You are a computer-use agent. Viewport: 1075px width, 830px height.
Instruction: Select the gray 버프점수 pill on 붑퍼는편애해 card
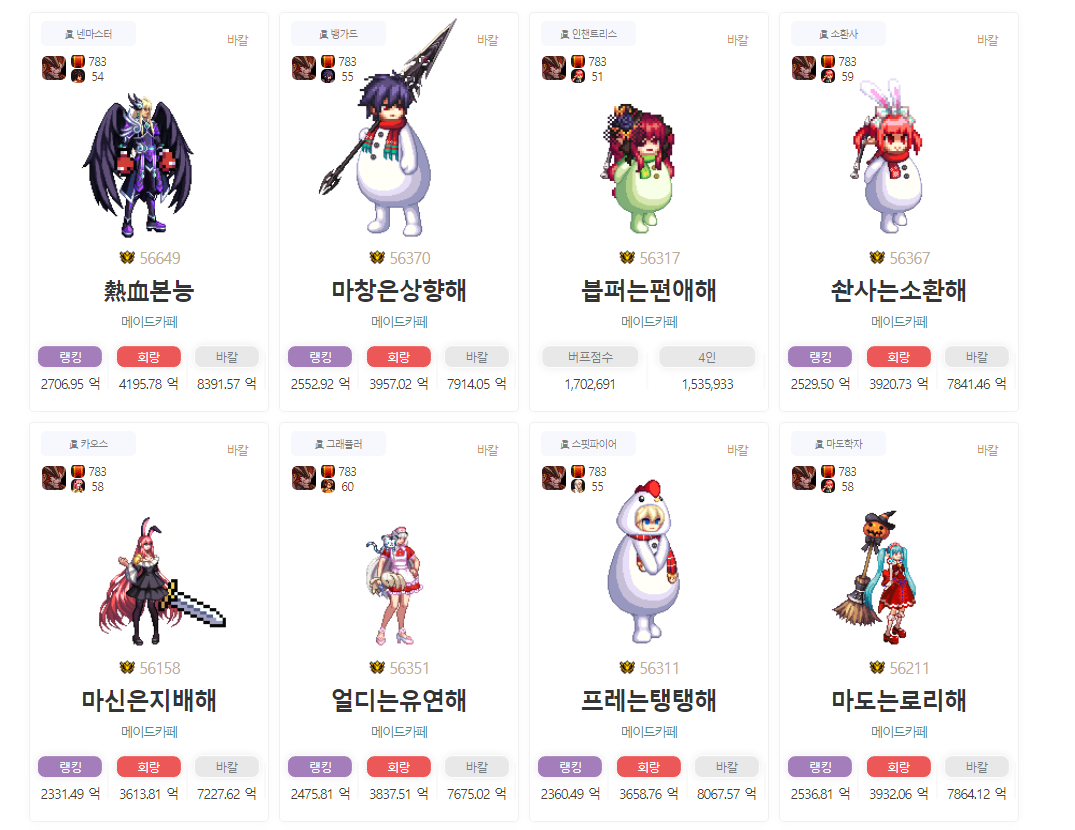coord(590,357)
